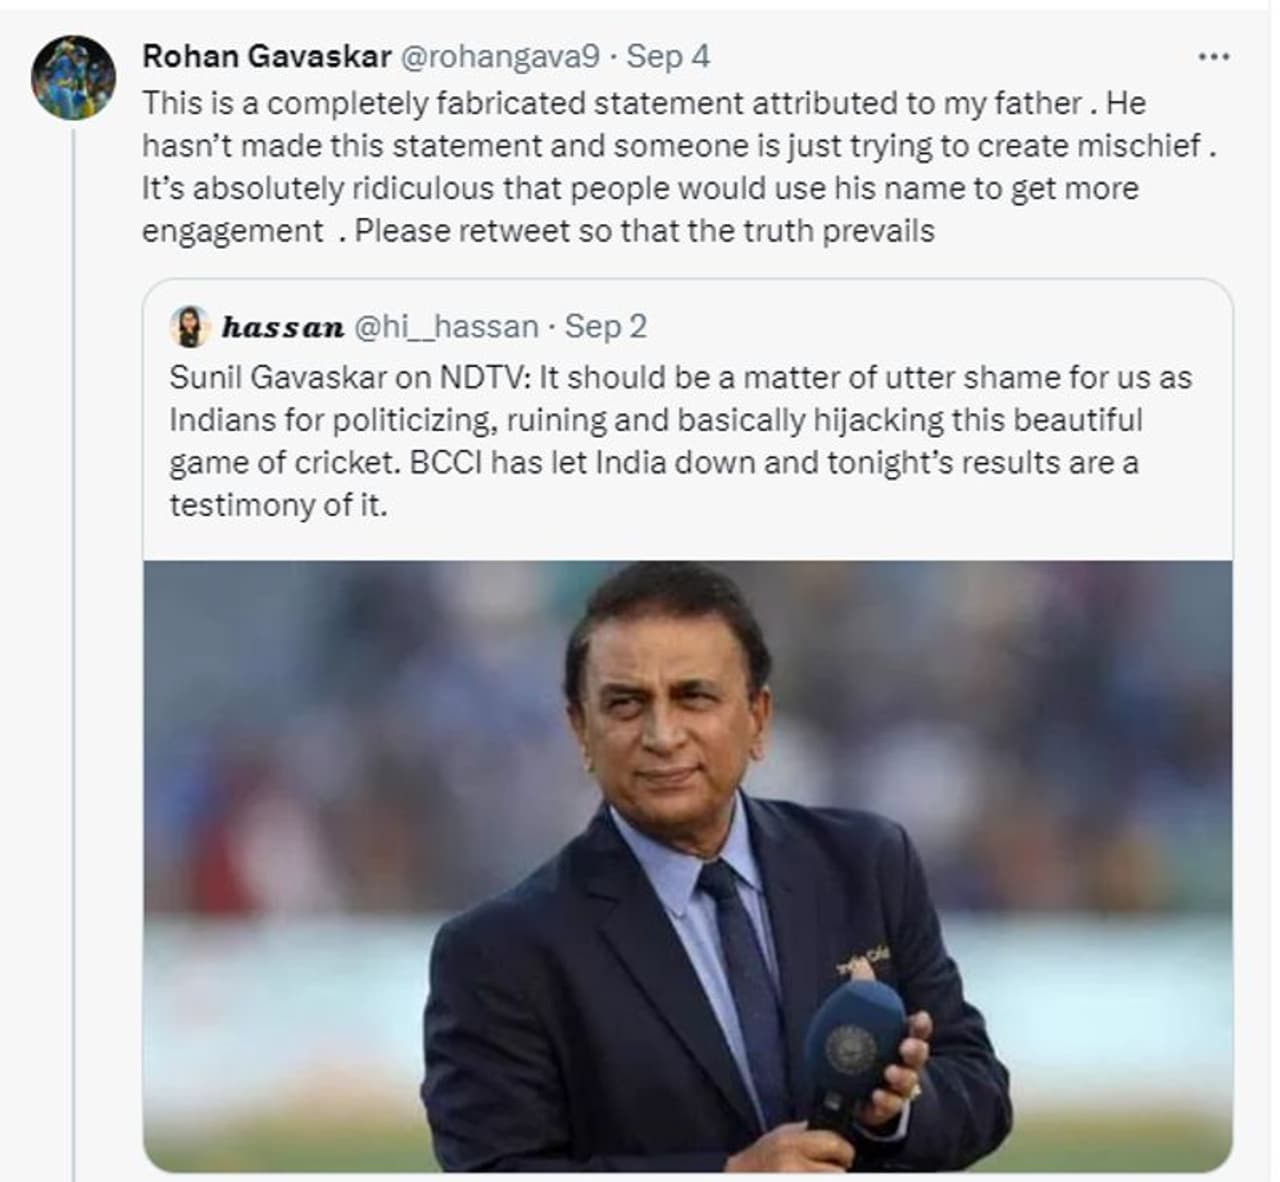Open the Rohan Gavaskar display name link
The width and height of the screenshot is (1280, 1182).
click(x=266, y=56)
